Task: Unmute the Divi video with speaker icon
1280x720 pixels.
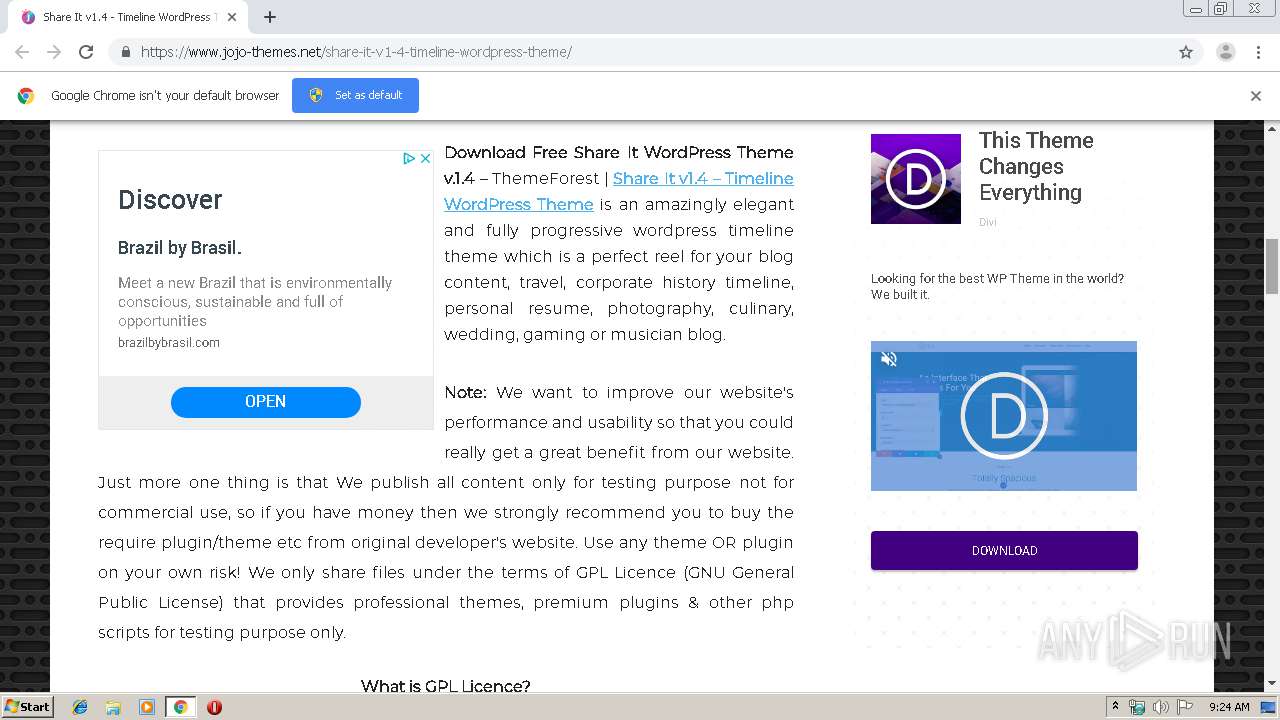Action: point(888,359)
